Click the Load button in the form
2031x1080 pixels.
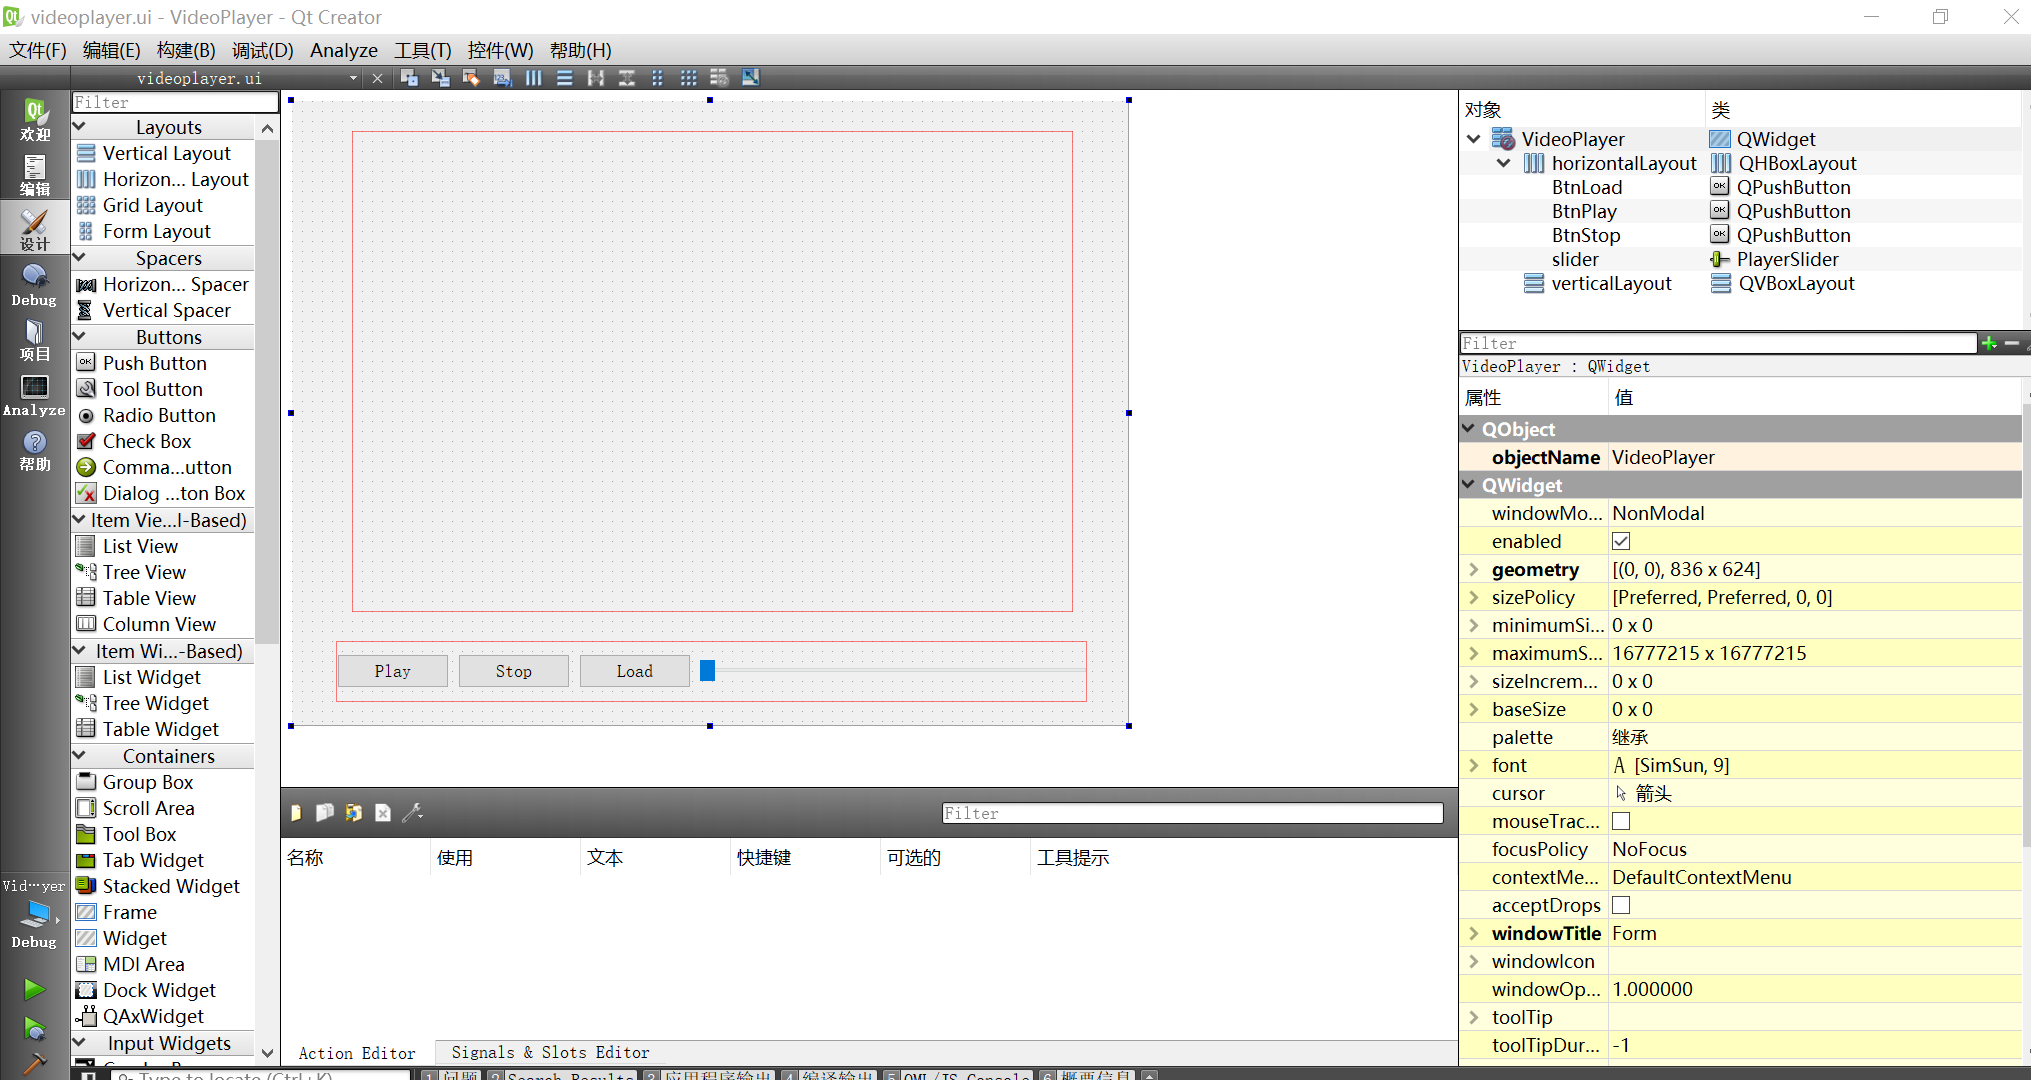(x=633, y=669)
